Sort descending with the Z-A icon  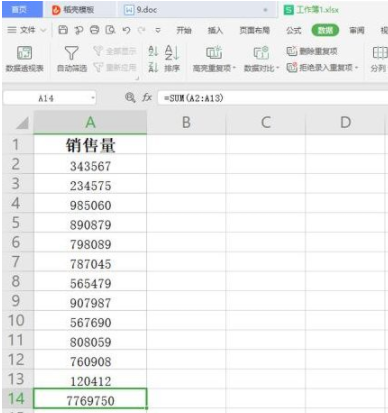[153, 68]
